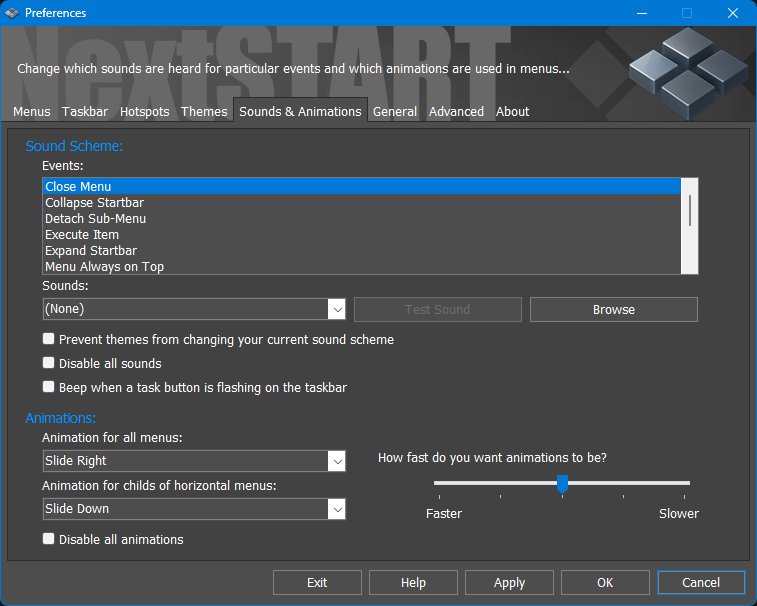757x606 pixels.
Task: Click the Exit button
Action: [317, 582]
